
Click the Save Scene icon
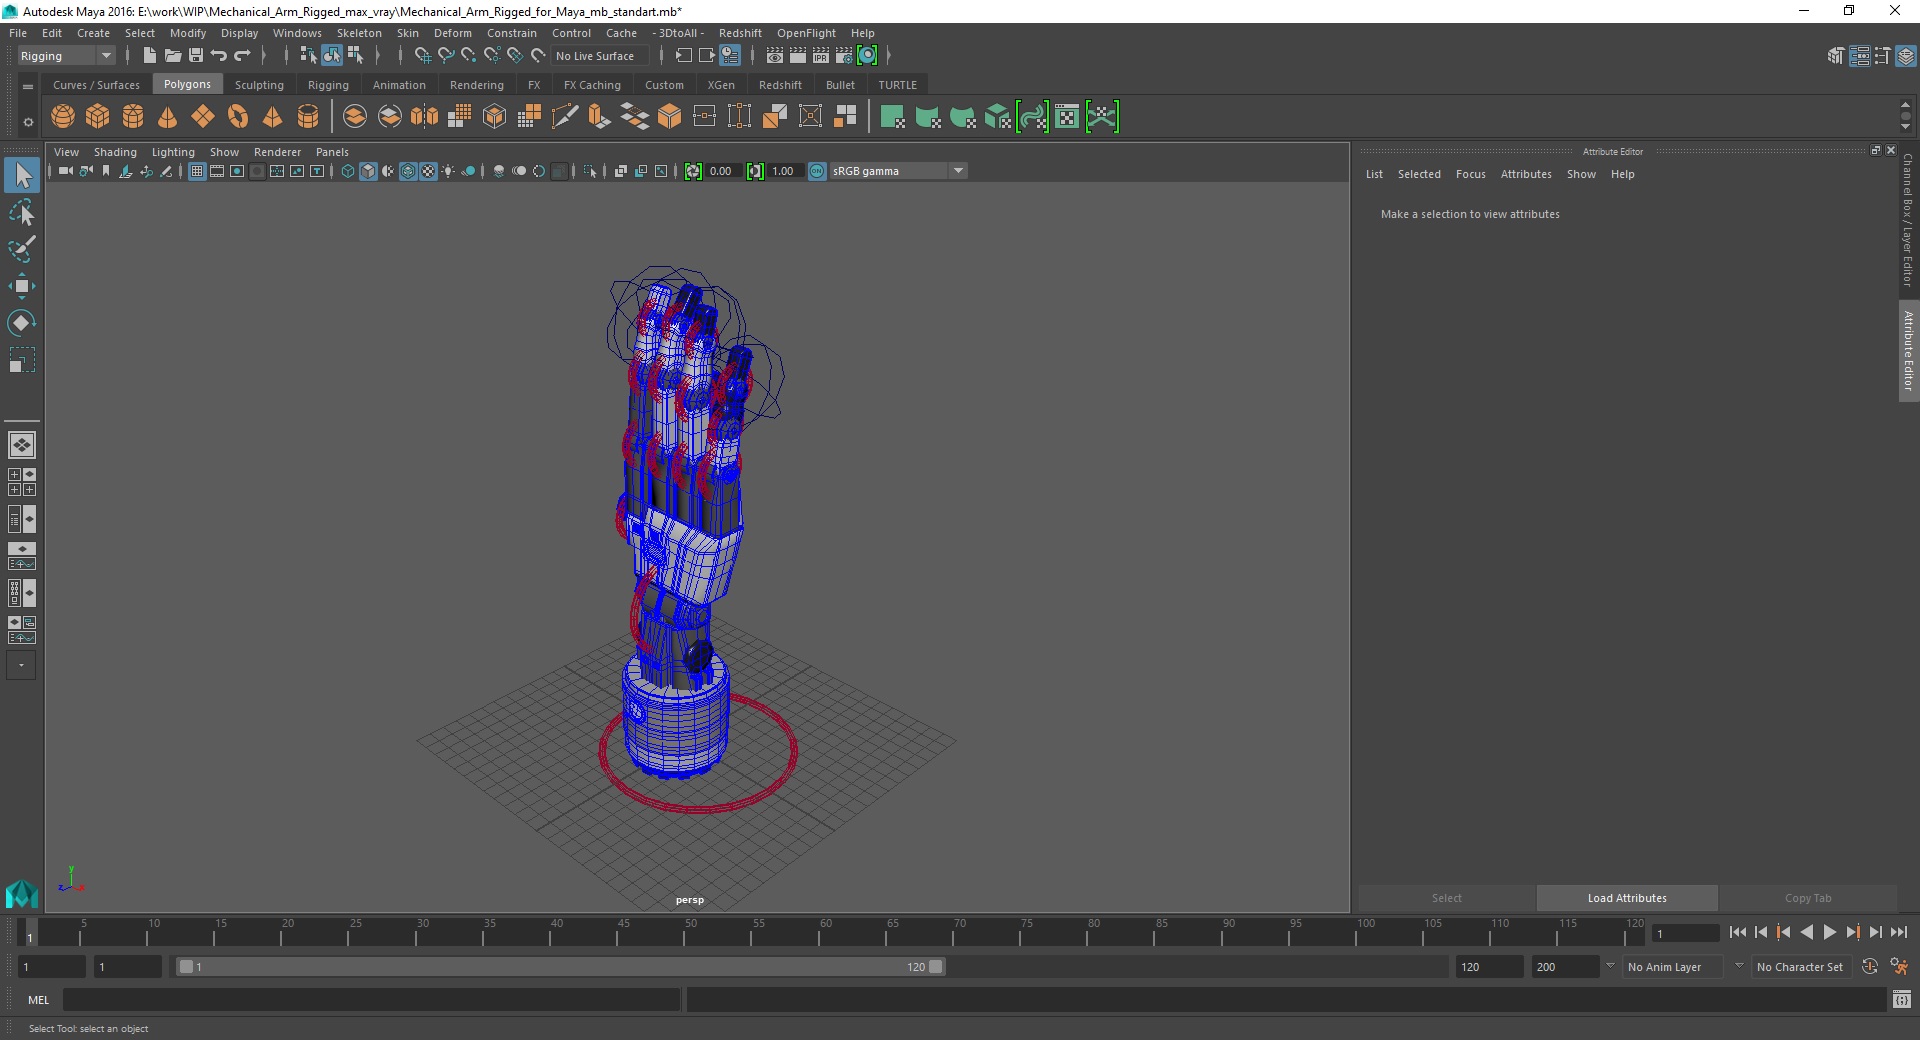[x=196, y=56]
